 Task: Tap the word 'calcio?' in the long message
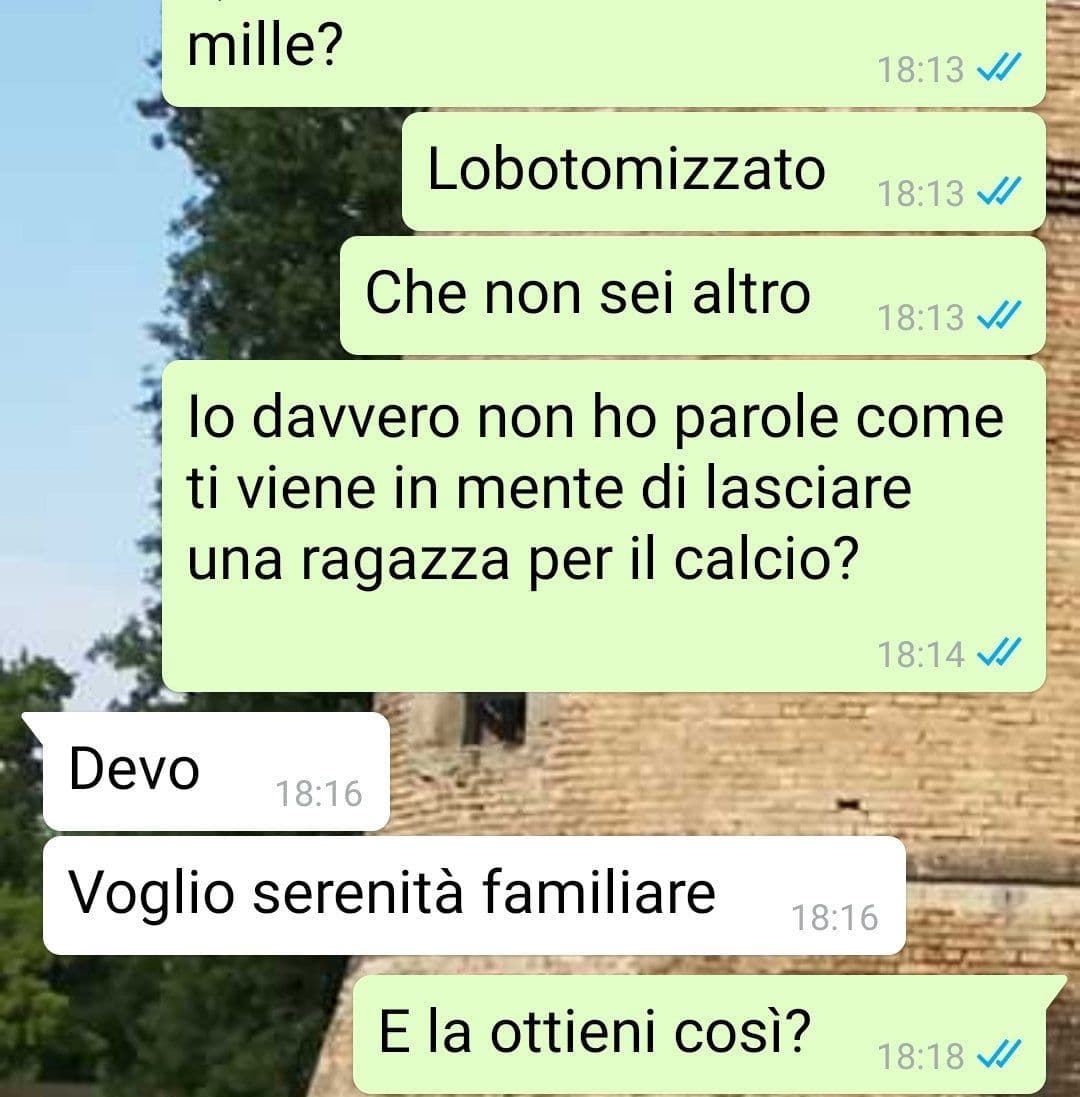click(x=766, y=560)
